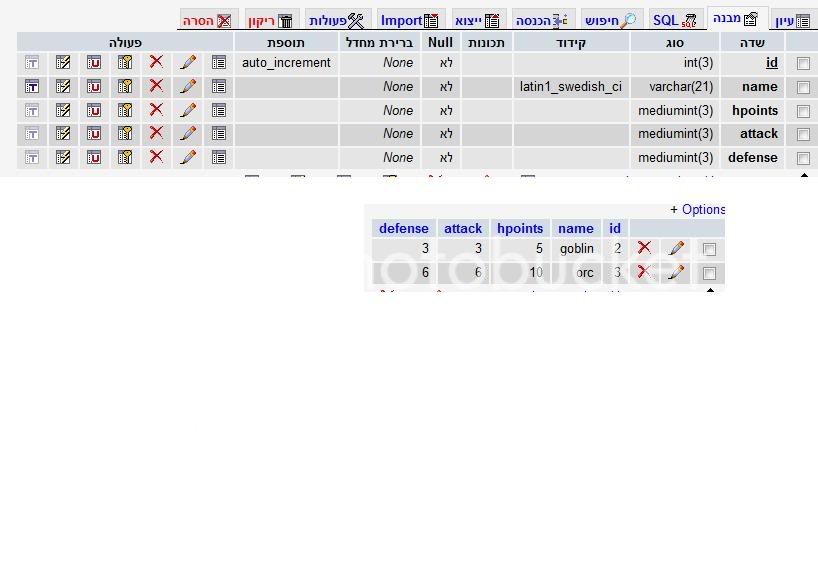The image size is (818, 585).
Task: Edit the goblin record with pencil icon
Action: (x=676, y=248)
